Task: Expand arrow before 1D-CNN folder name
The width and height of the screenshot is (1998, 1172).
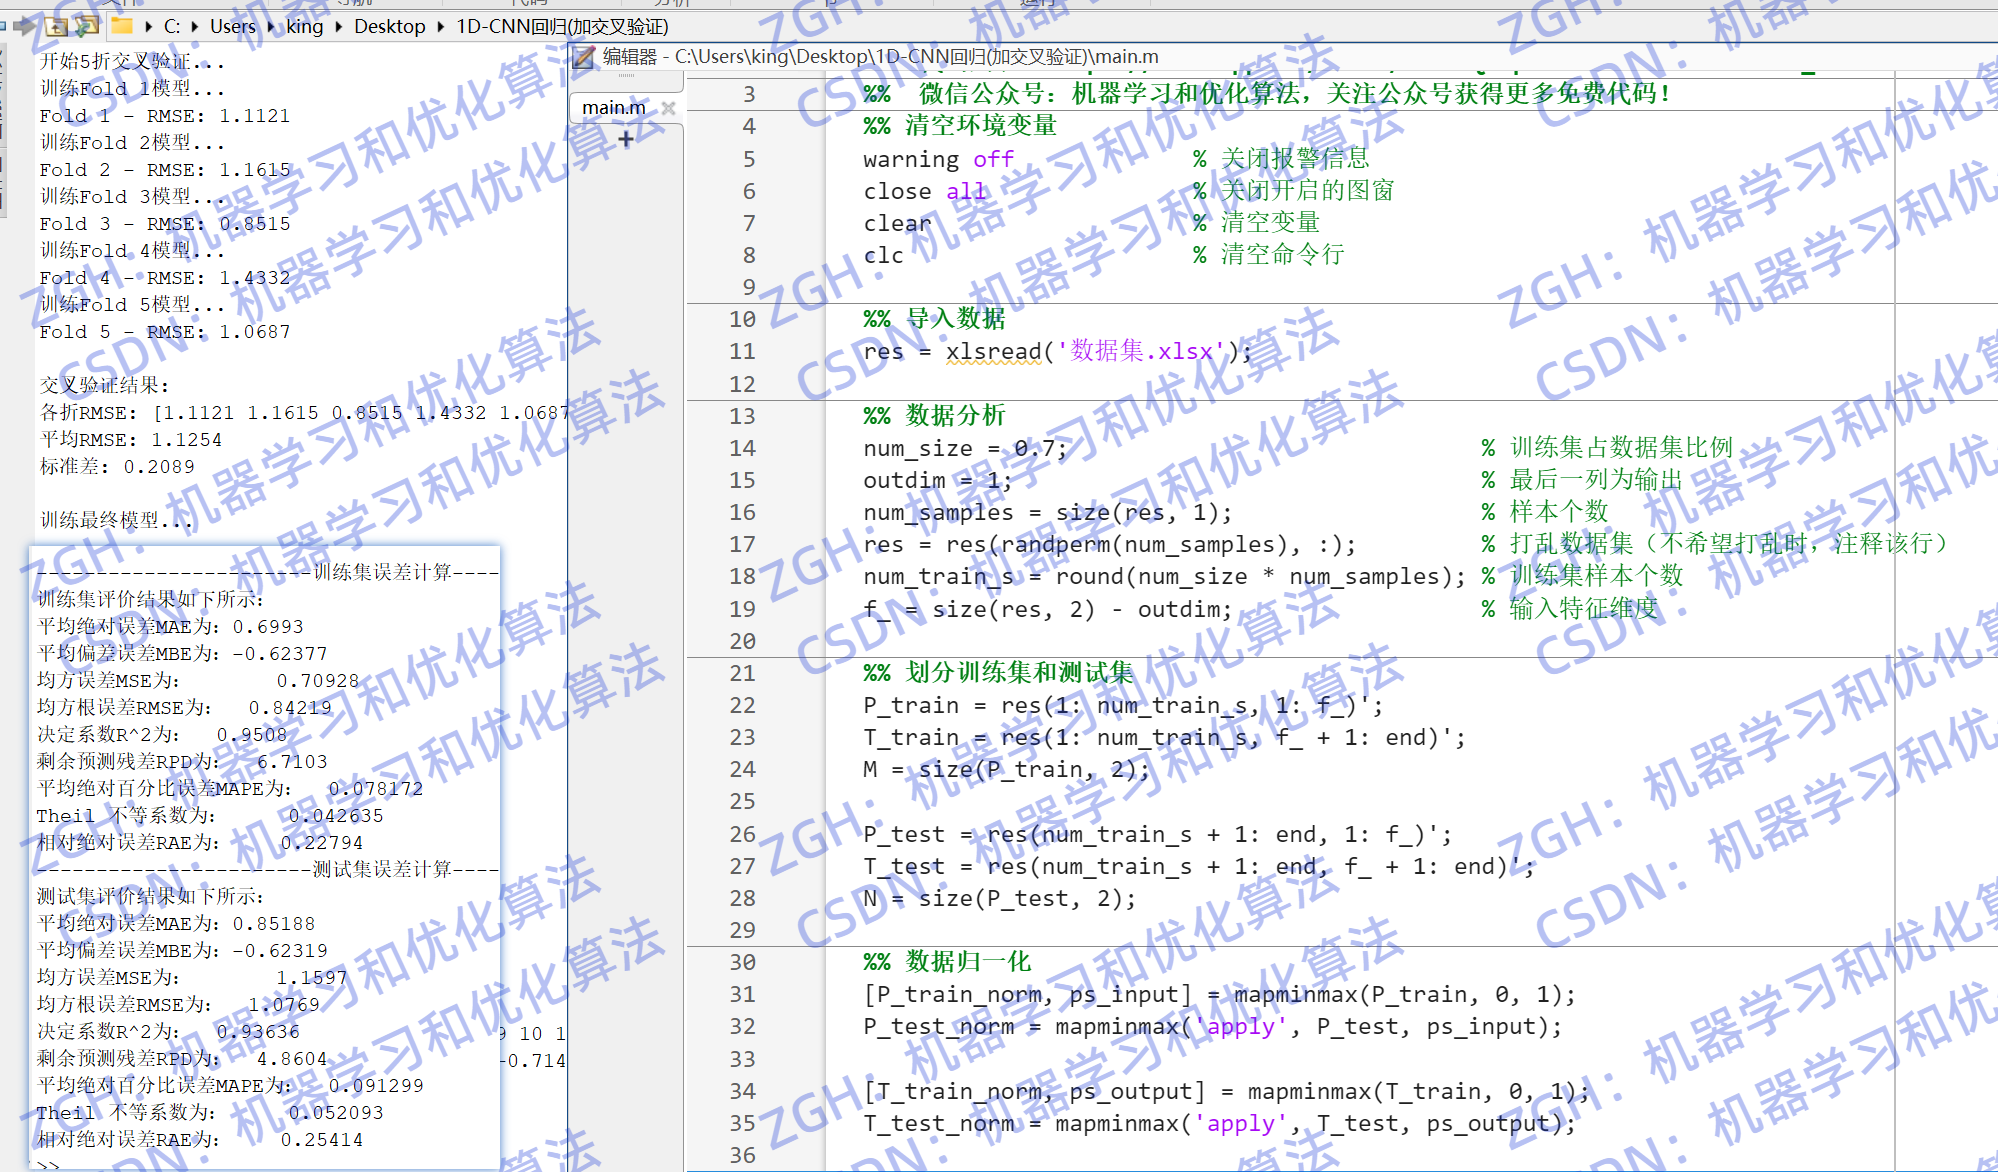Action: coord(441,27)
